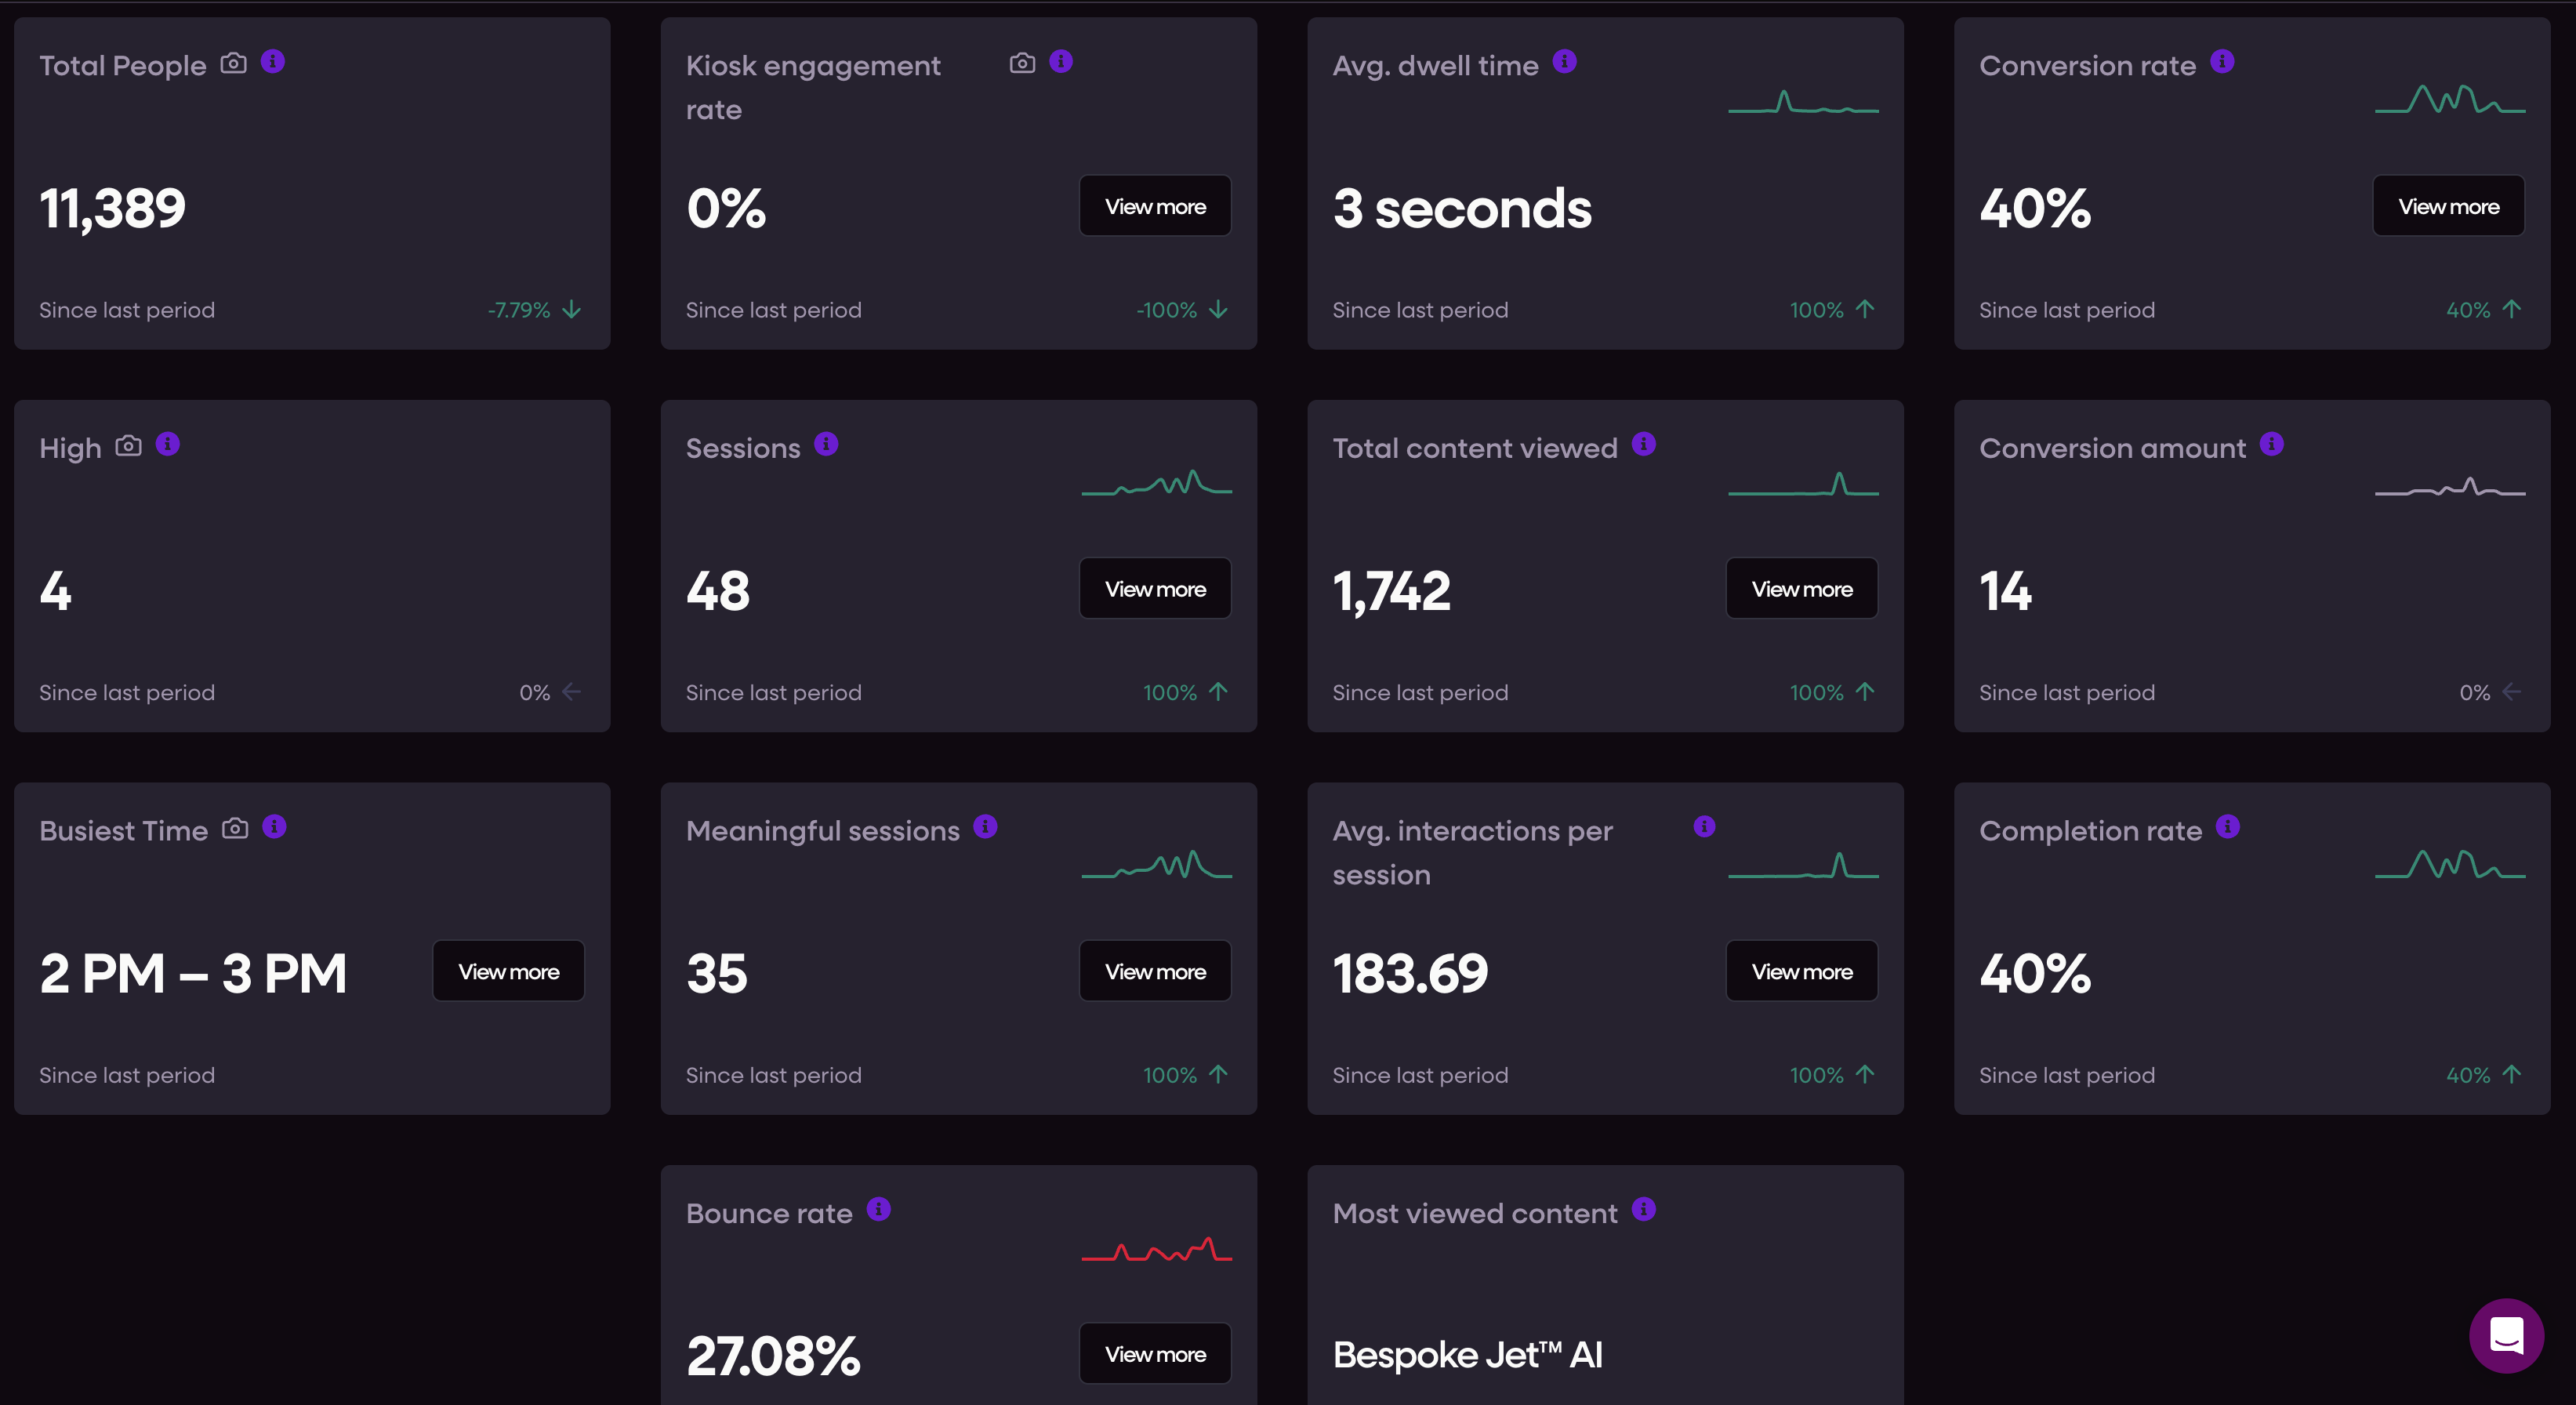Click the info icon next to Completion rate

point(2228,827)
